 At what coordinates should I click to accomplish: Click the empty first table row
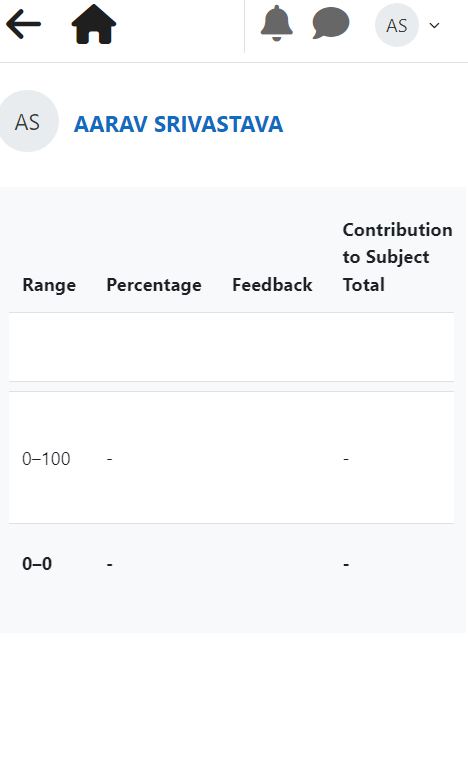tap(232, 347)
